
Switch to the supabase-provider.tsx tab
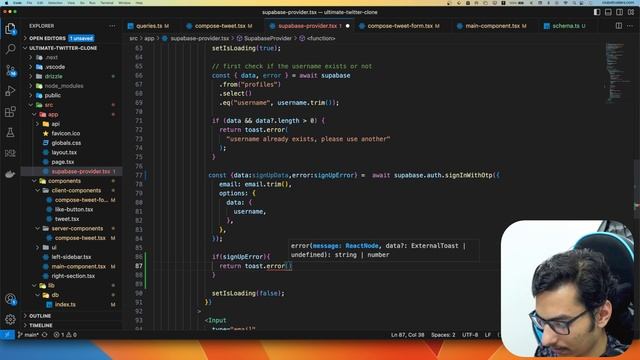tap(308, 26)
